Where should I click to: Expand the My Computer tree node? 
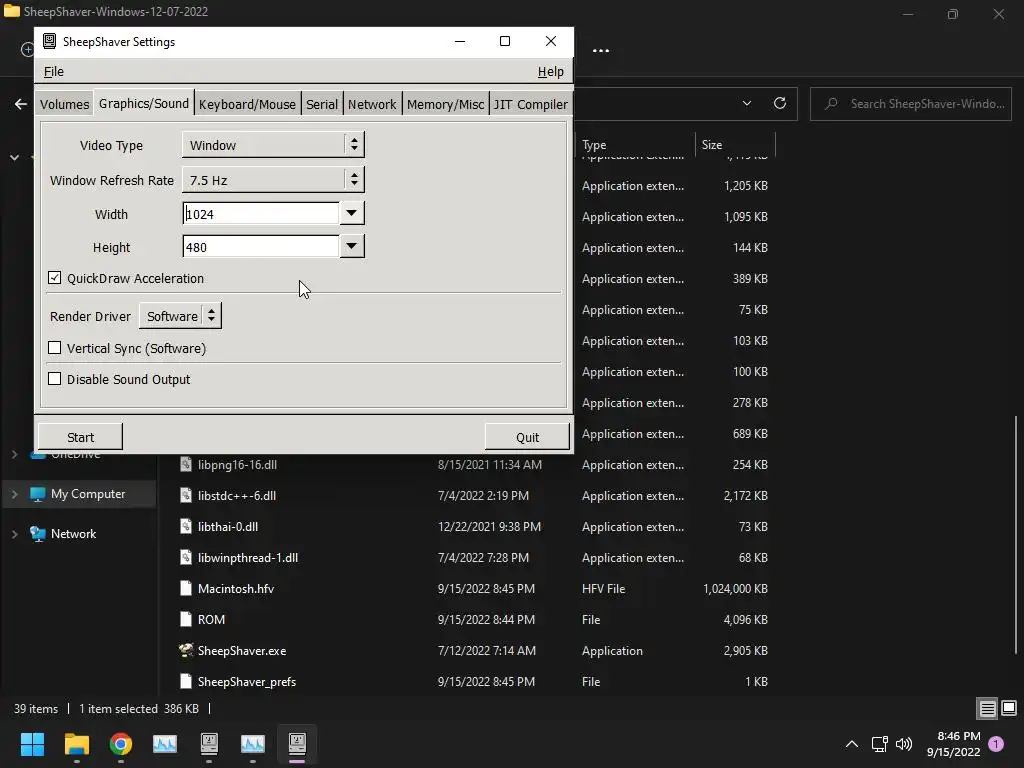click(x=14, y=494)
